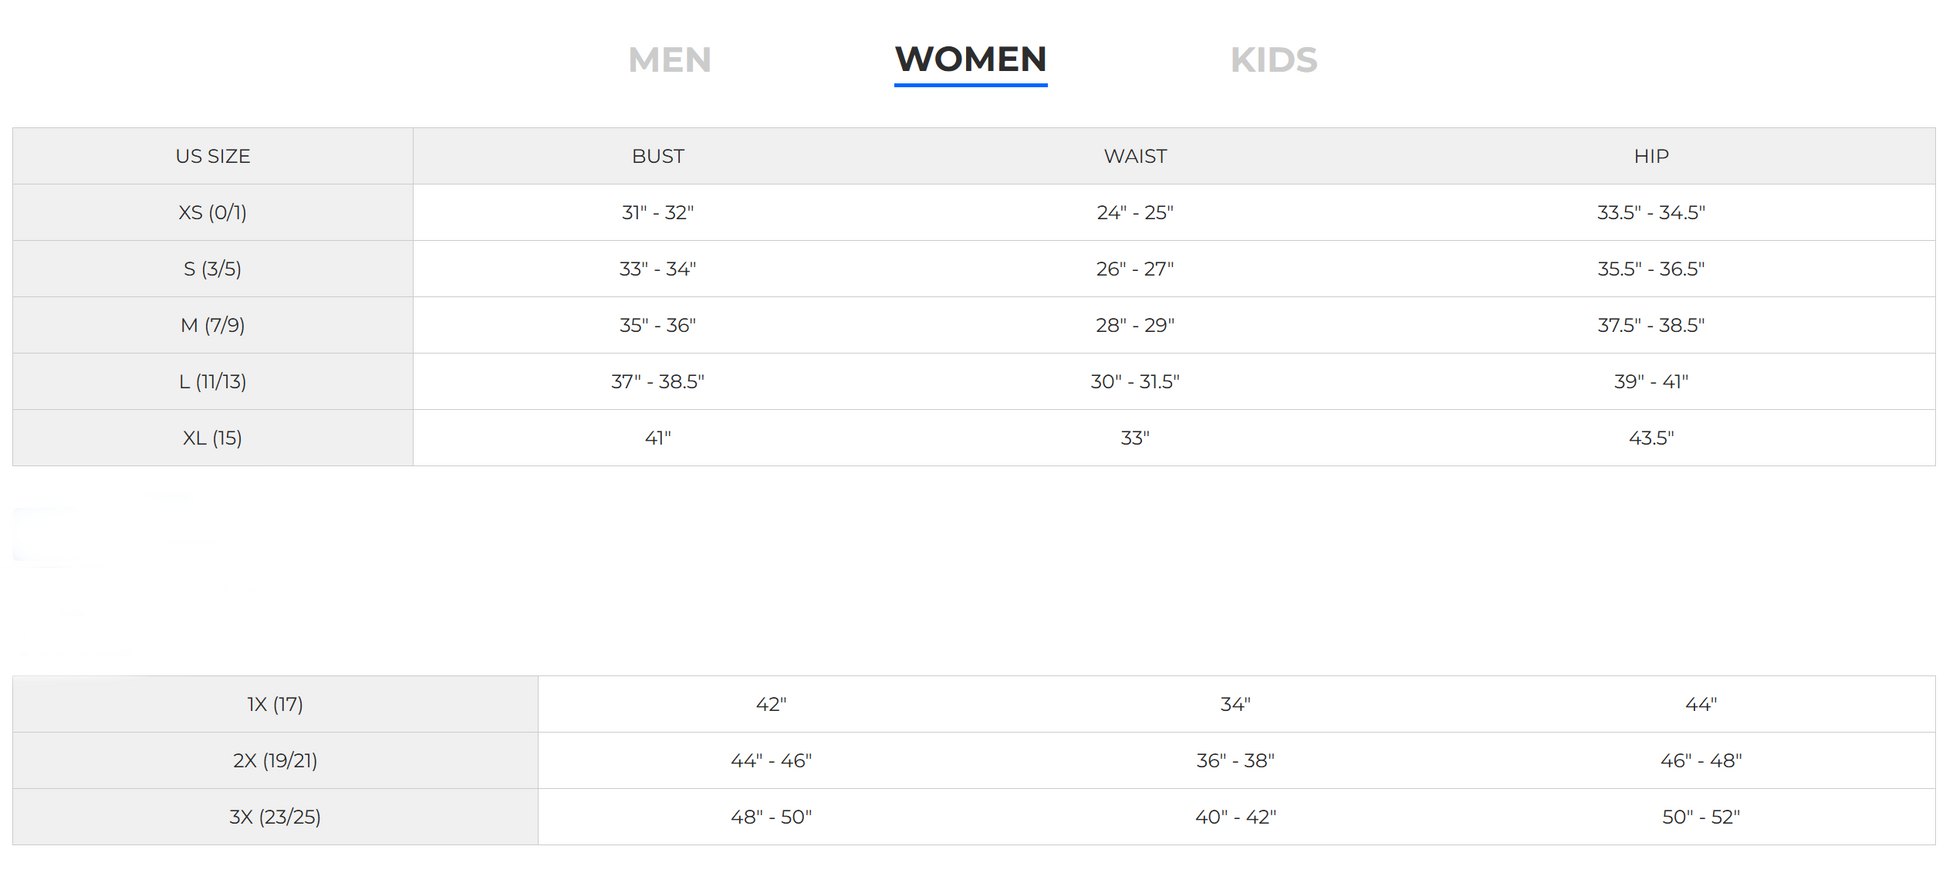The width and height of the screenshot is (1946, 880).
Task: Select the S (3/5) size row label
Action: click(x=213, y=269)
